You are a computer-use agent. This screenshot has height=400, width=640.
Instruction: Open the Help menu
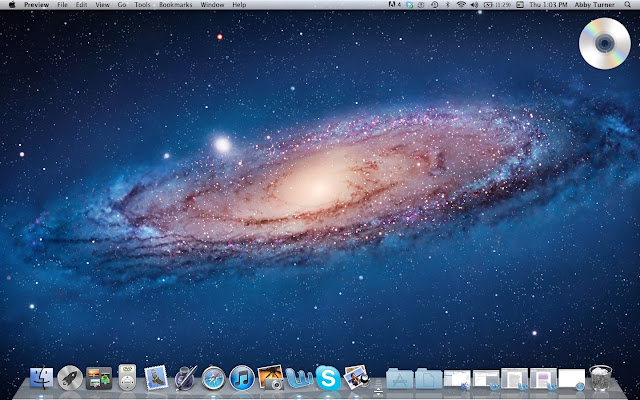coord(239,5)
